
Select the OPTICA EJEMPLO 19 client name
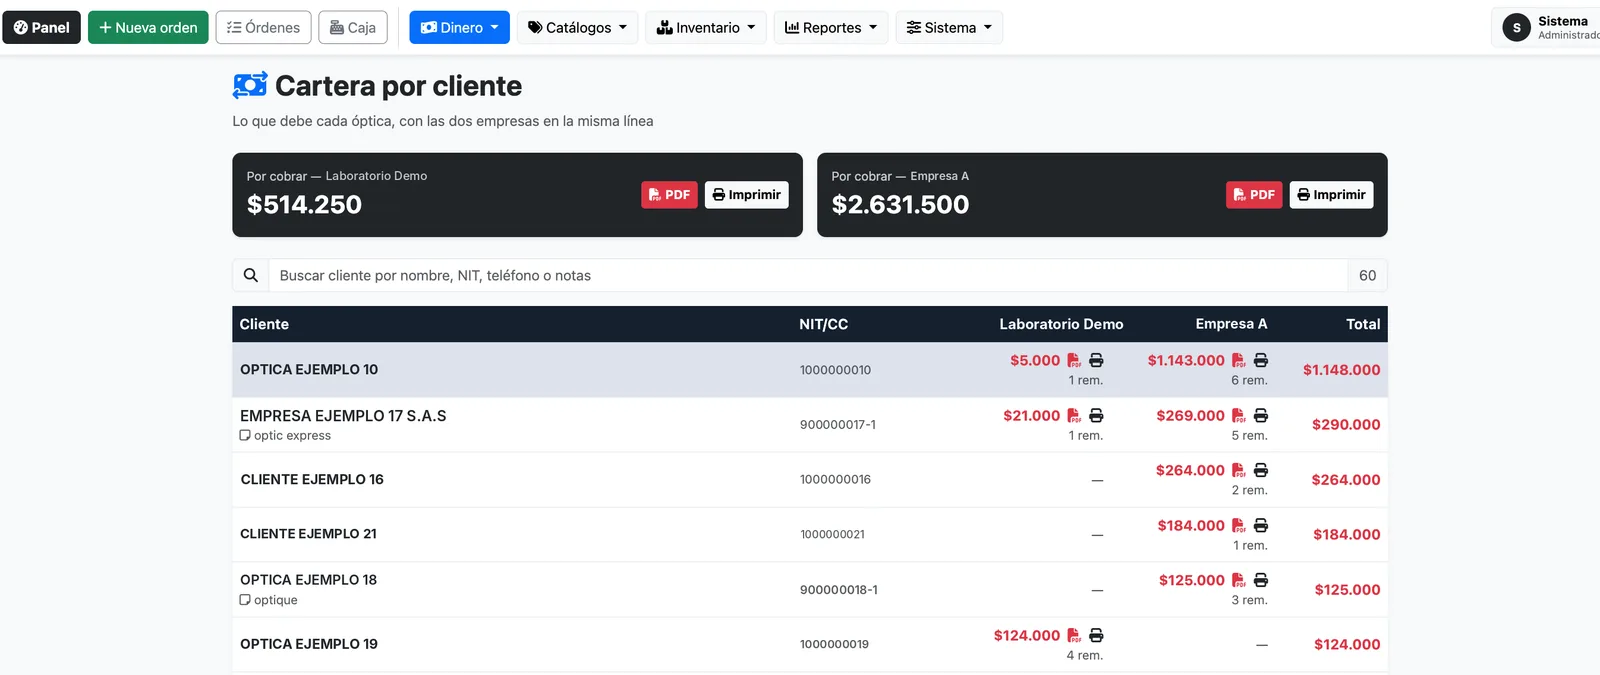(309, 644)
